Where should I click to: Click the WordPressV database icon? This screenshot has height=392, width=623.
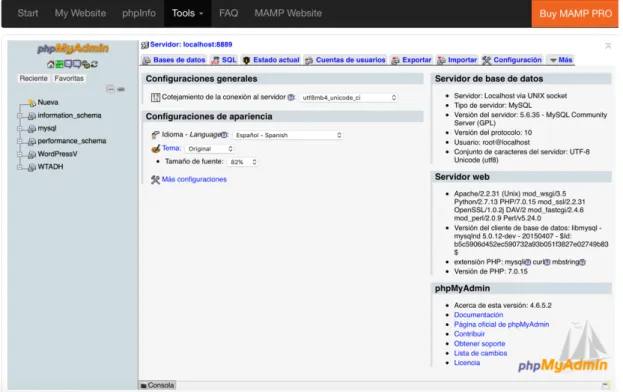coord(32,154)
